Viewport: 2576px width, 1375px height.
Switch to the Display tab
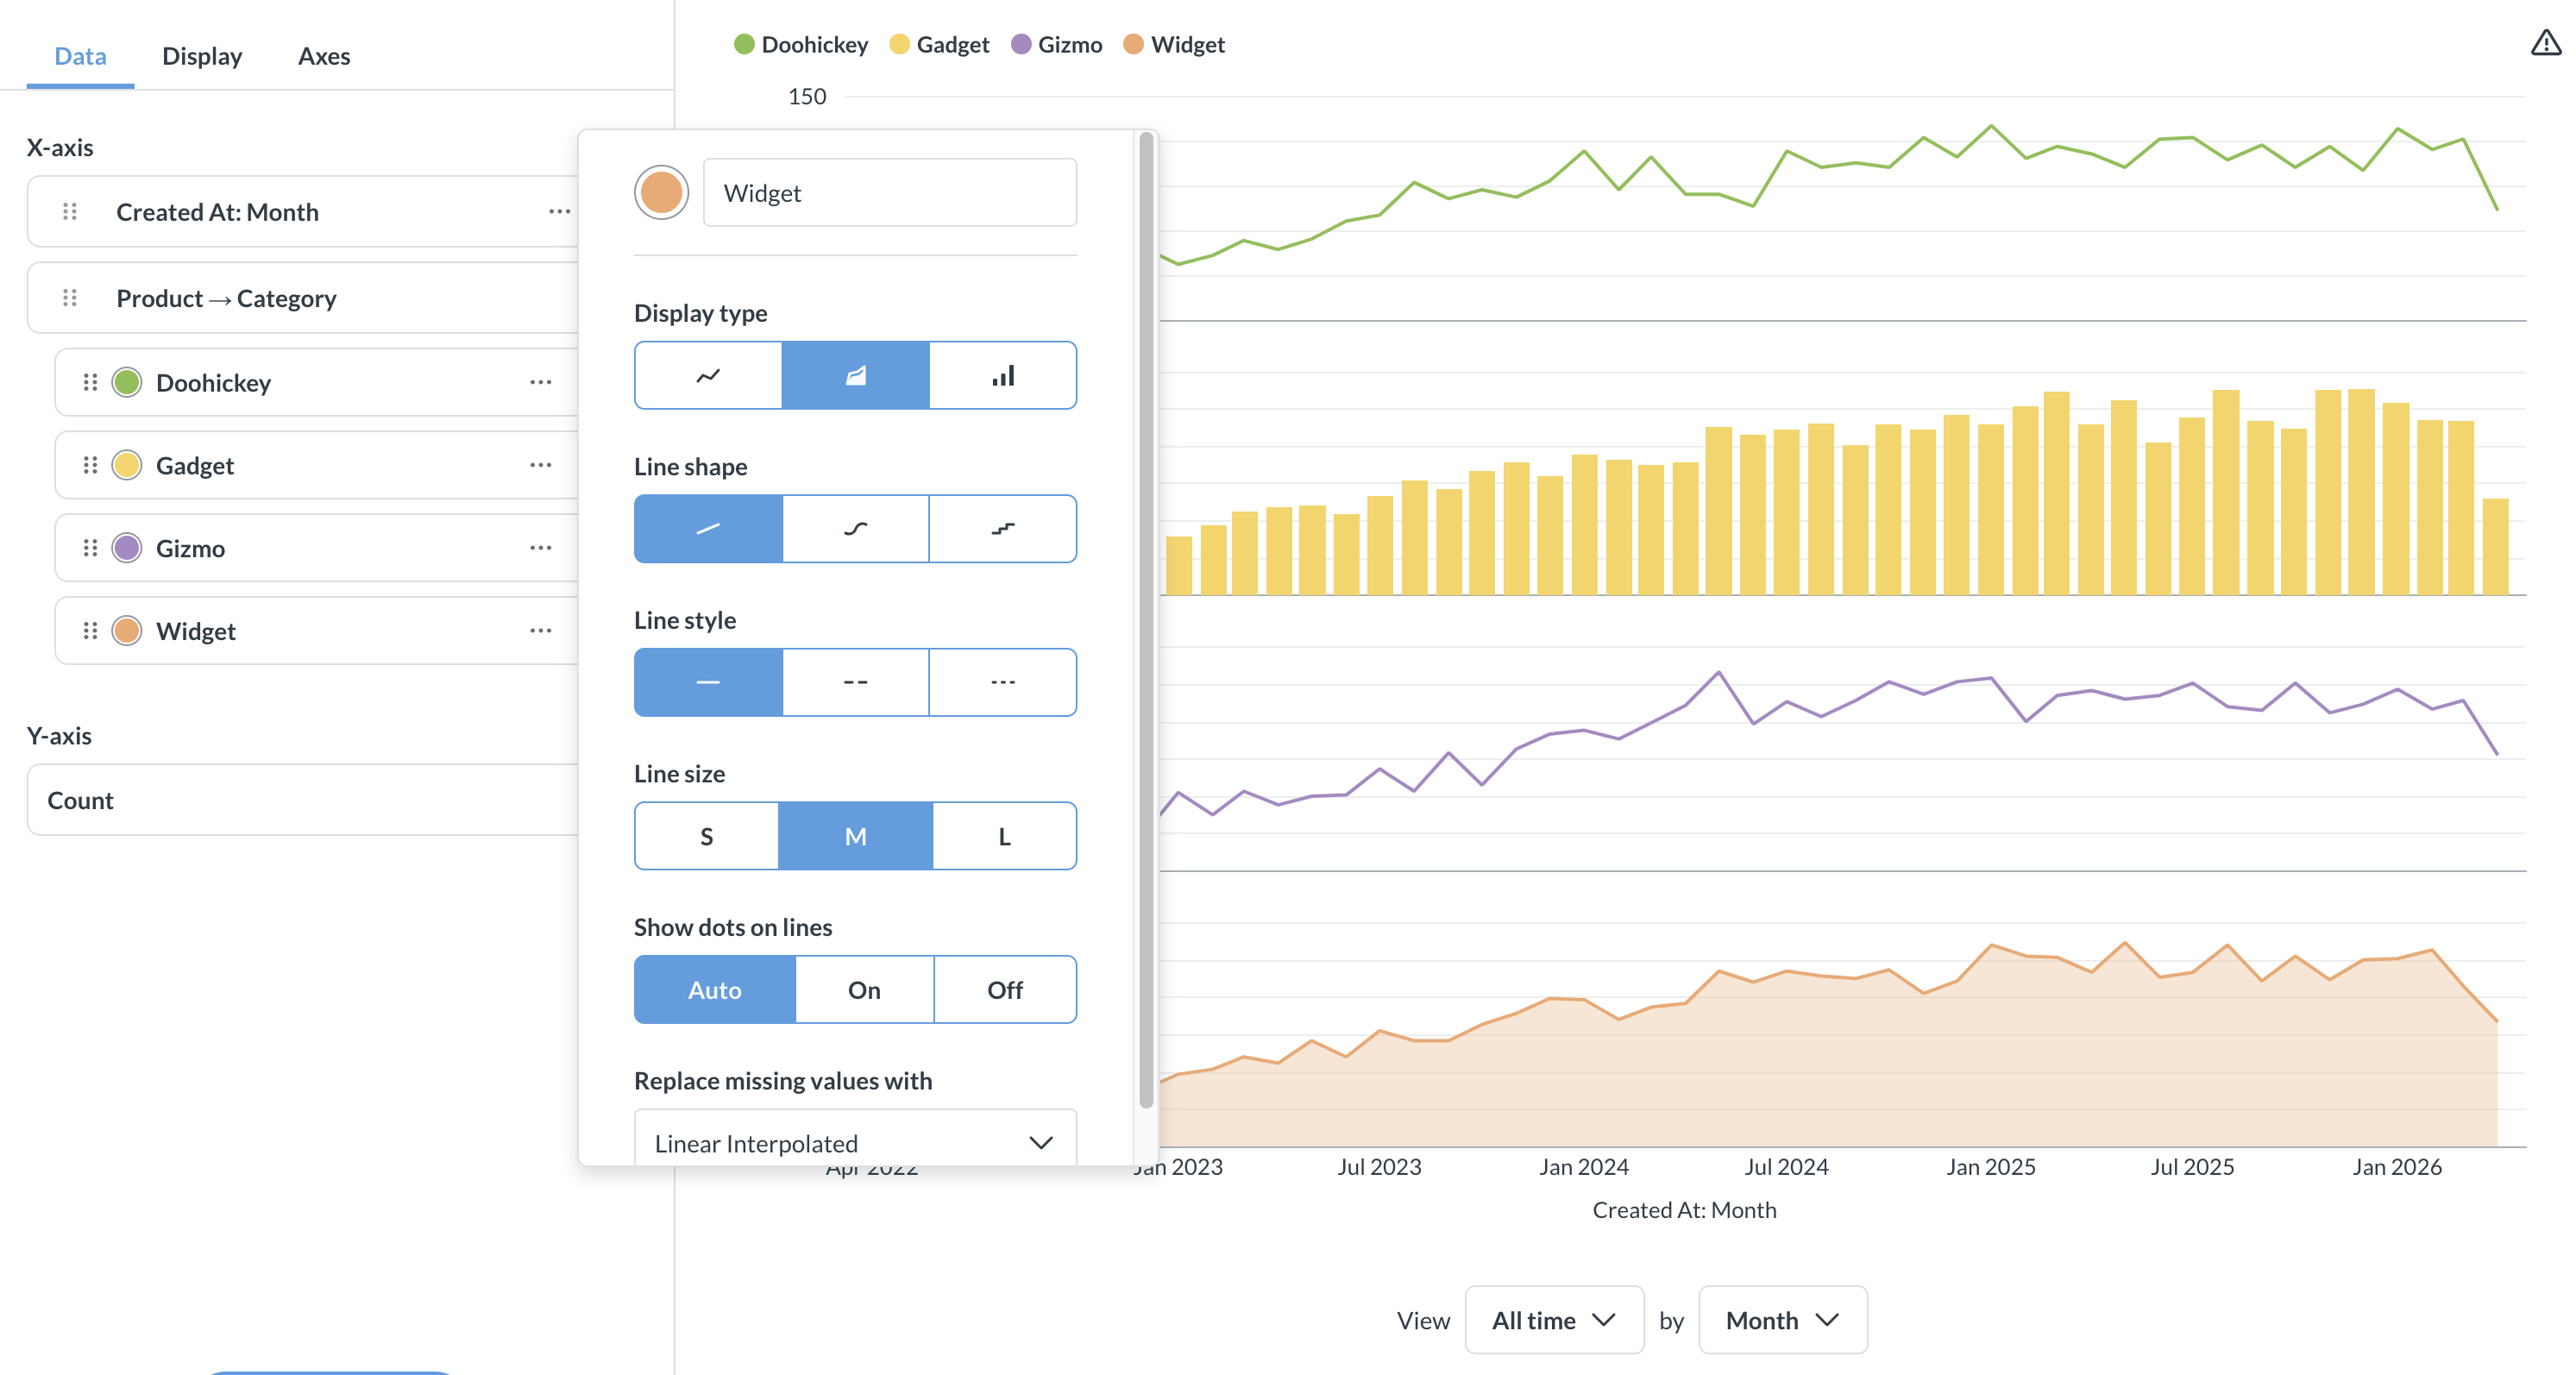click(202, 56)
